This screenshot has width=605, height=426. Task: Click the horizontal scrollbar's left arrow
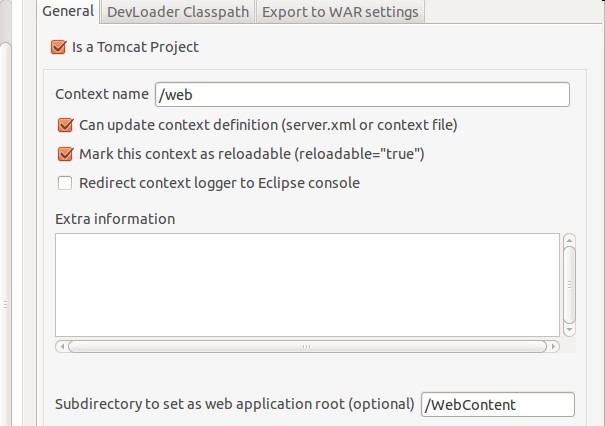click(62, 346)
